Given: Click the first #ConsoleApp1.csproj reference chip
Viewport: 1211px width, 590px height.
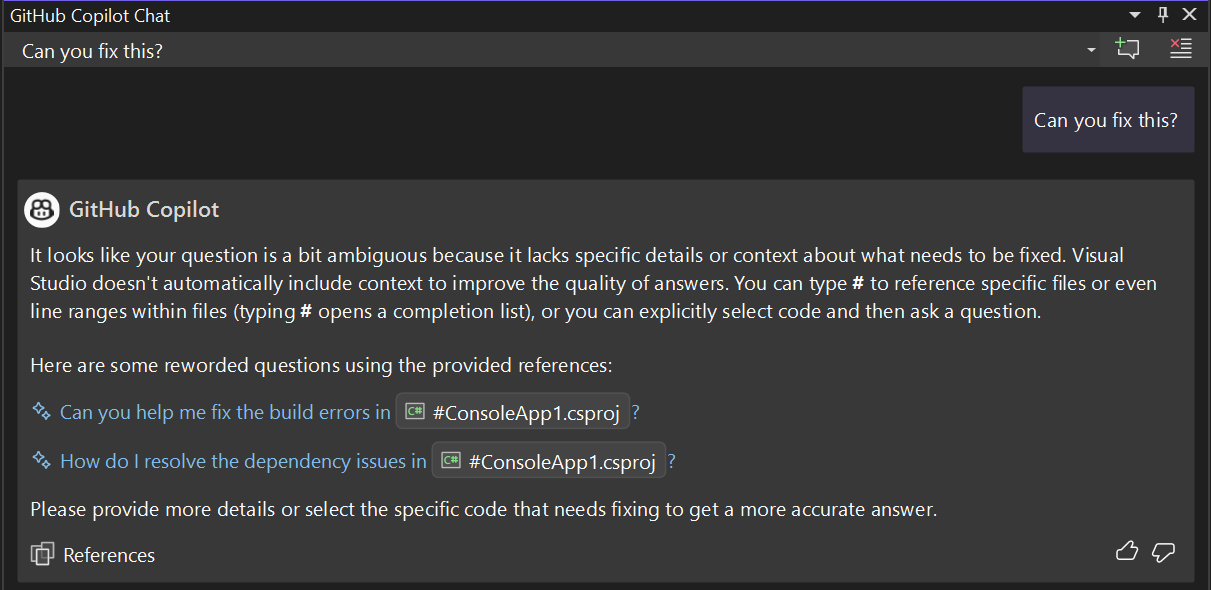Looking at the screenshot, I should tap(512, 411).
